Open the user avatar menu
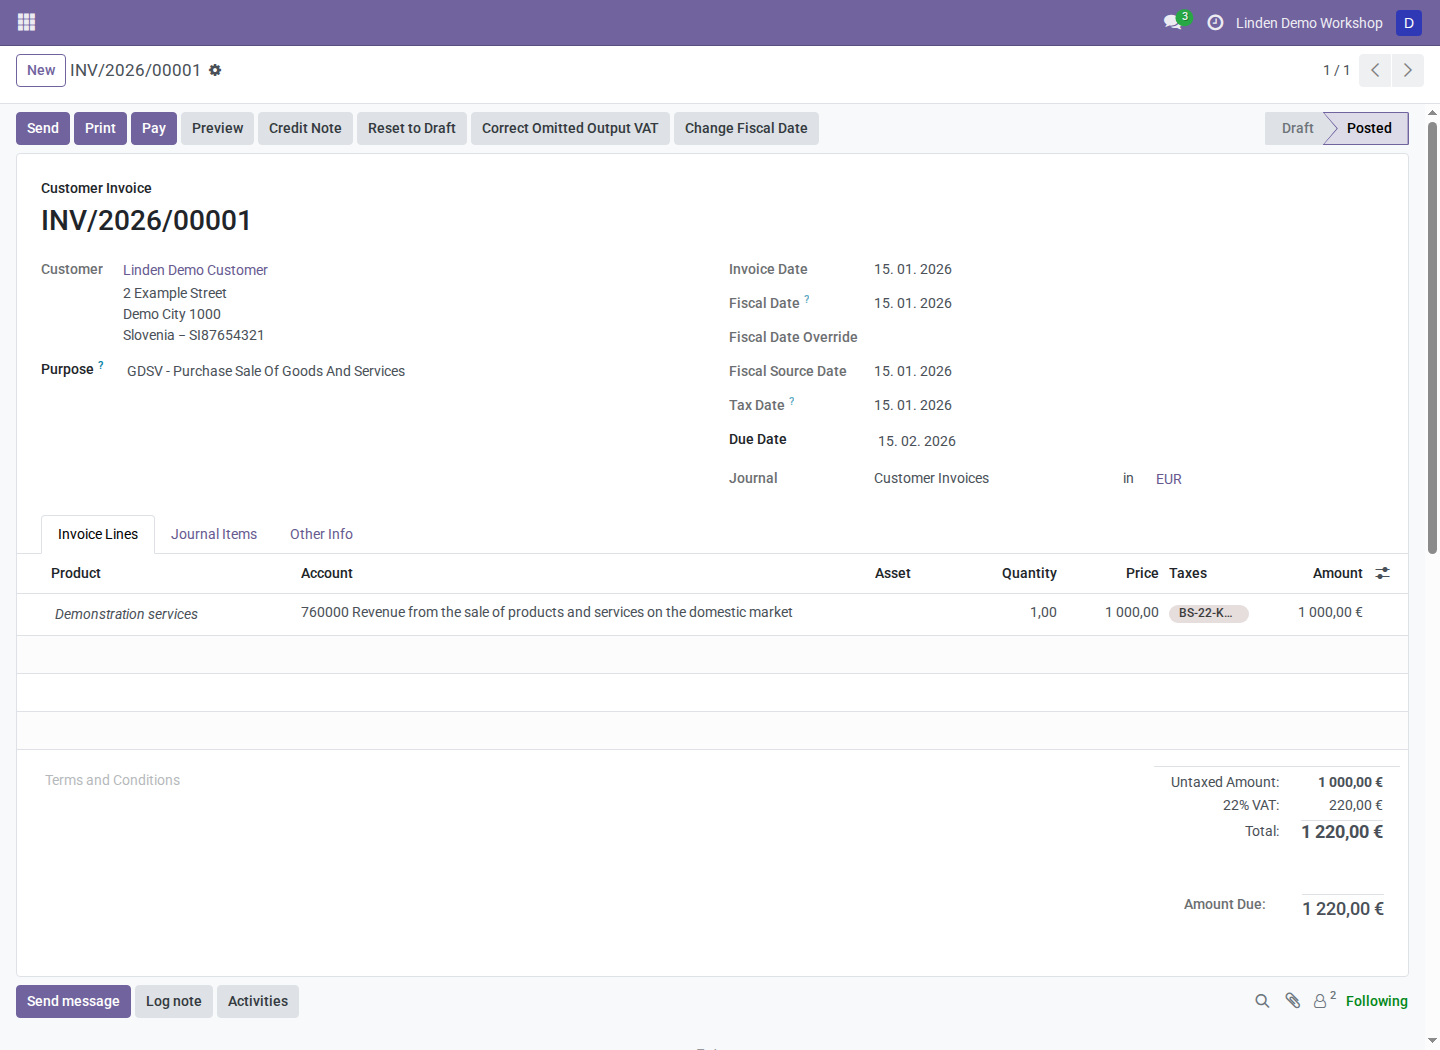 coord(1409,22)
